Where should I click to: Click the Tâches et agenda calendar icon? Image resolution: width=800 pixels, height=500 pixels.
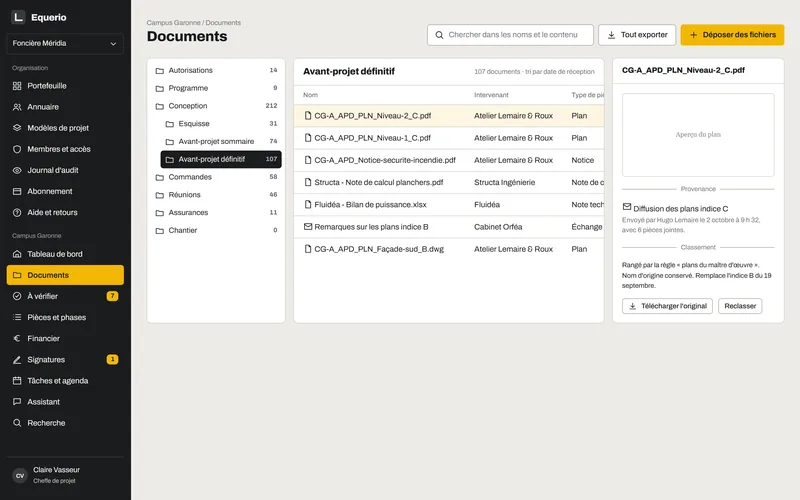pyautogui.click(x=17, y=381)
